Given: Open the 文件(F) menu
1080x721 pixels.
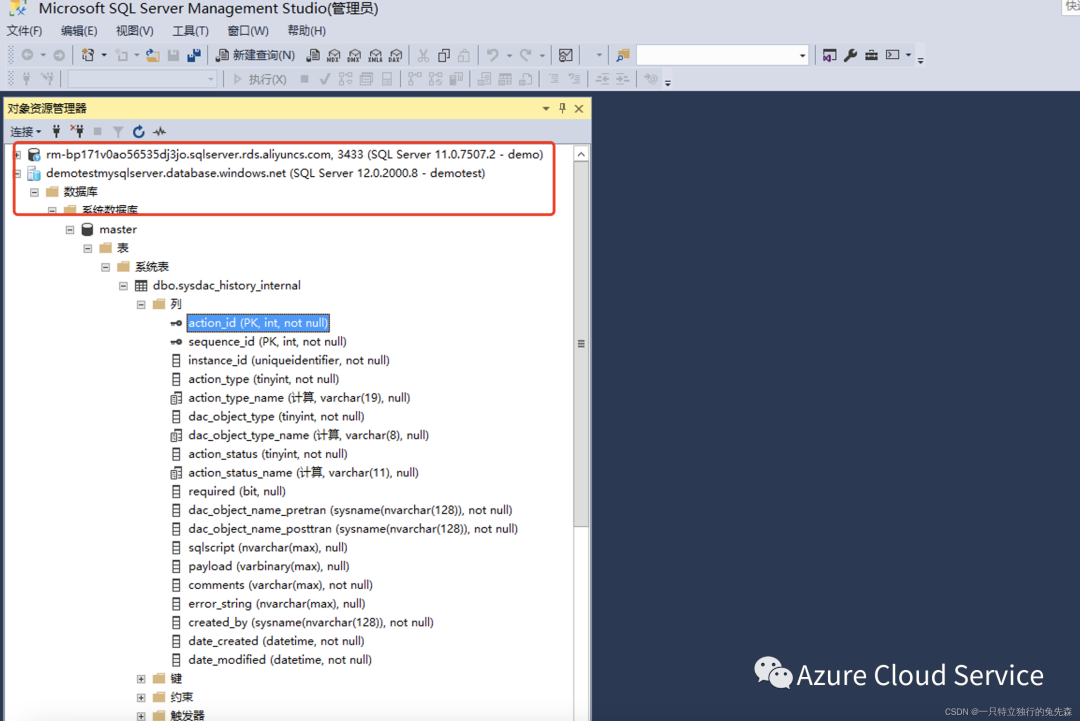Looking at the screenshot, I should click(24, 31).
